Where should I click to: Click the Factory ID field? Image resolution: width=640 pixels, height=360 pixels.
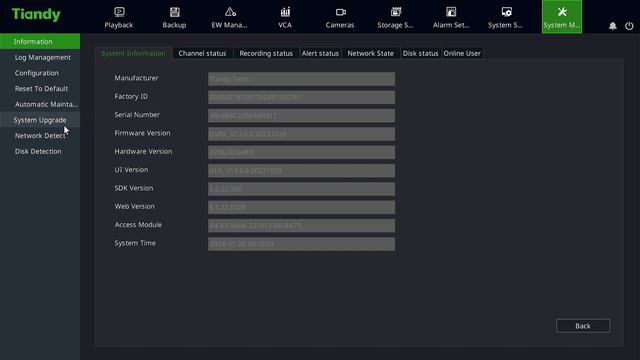tap(301, 97)
